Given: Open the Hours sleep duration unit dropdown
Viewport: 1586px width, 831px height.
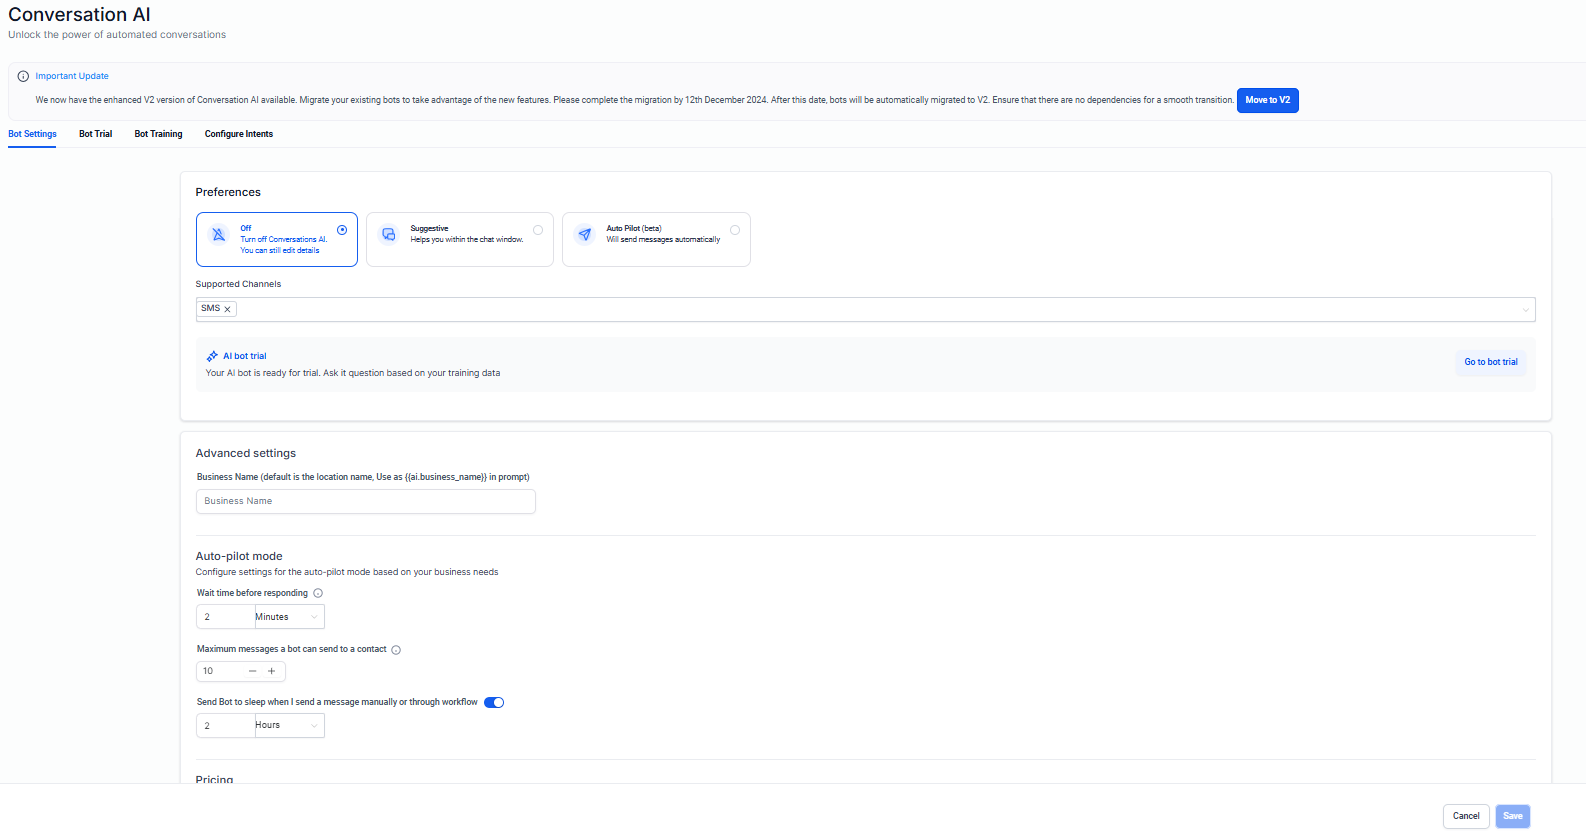Looking at the screenshot, I should tap(289, 726).
